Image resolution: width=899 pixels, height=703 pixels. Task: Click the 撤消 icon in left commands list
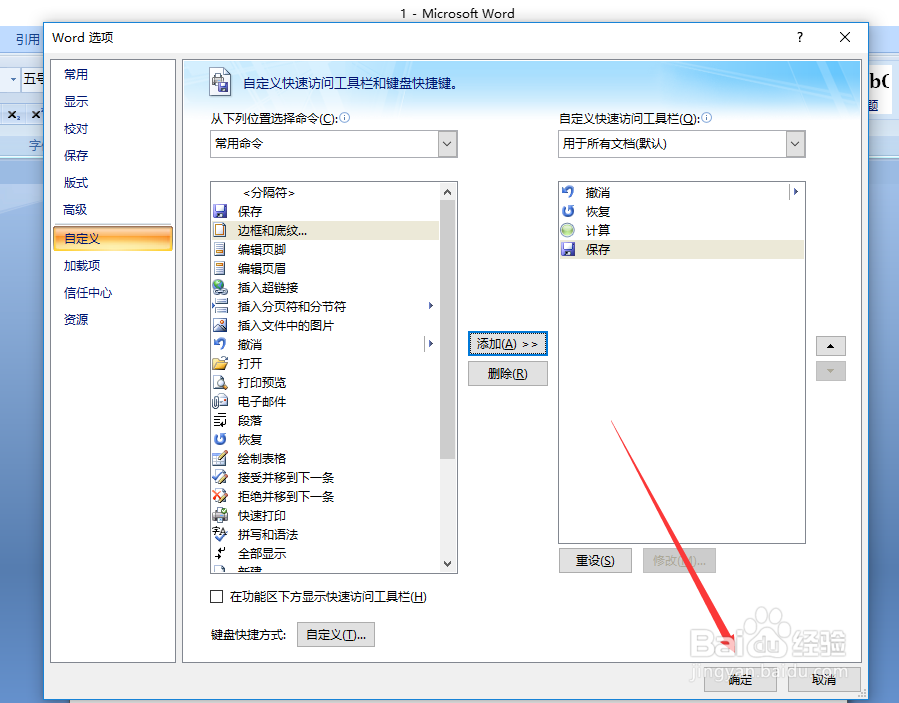click(x=220, y=344)
